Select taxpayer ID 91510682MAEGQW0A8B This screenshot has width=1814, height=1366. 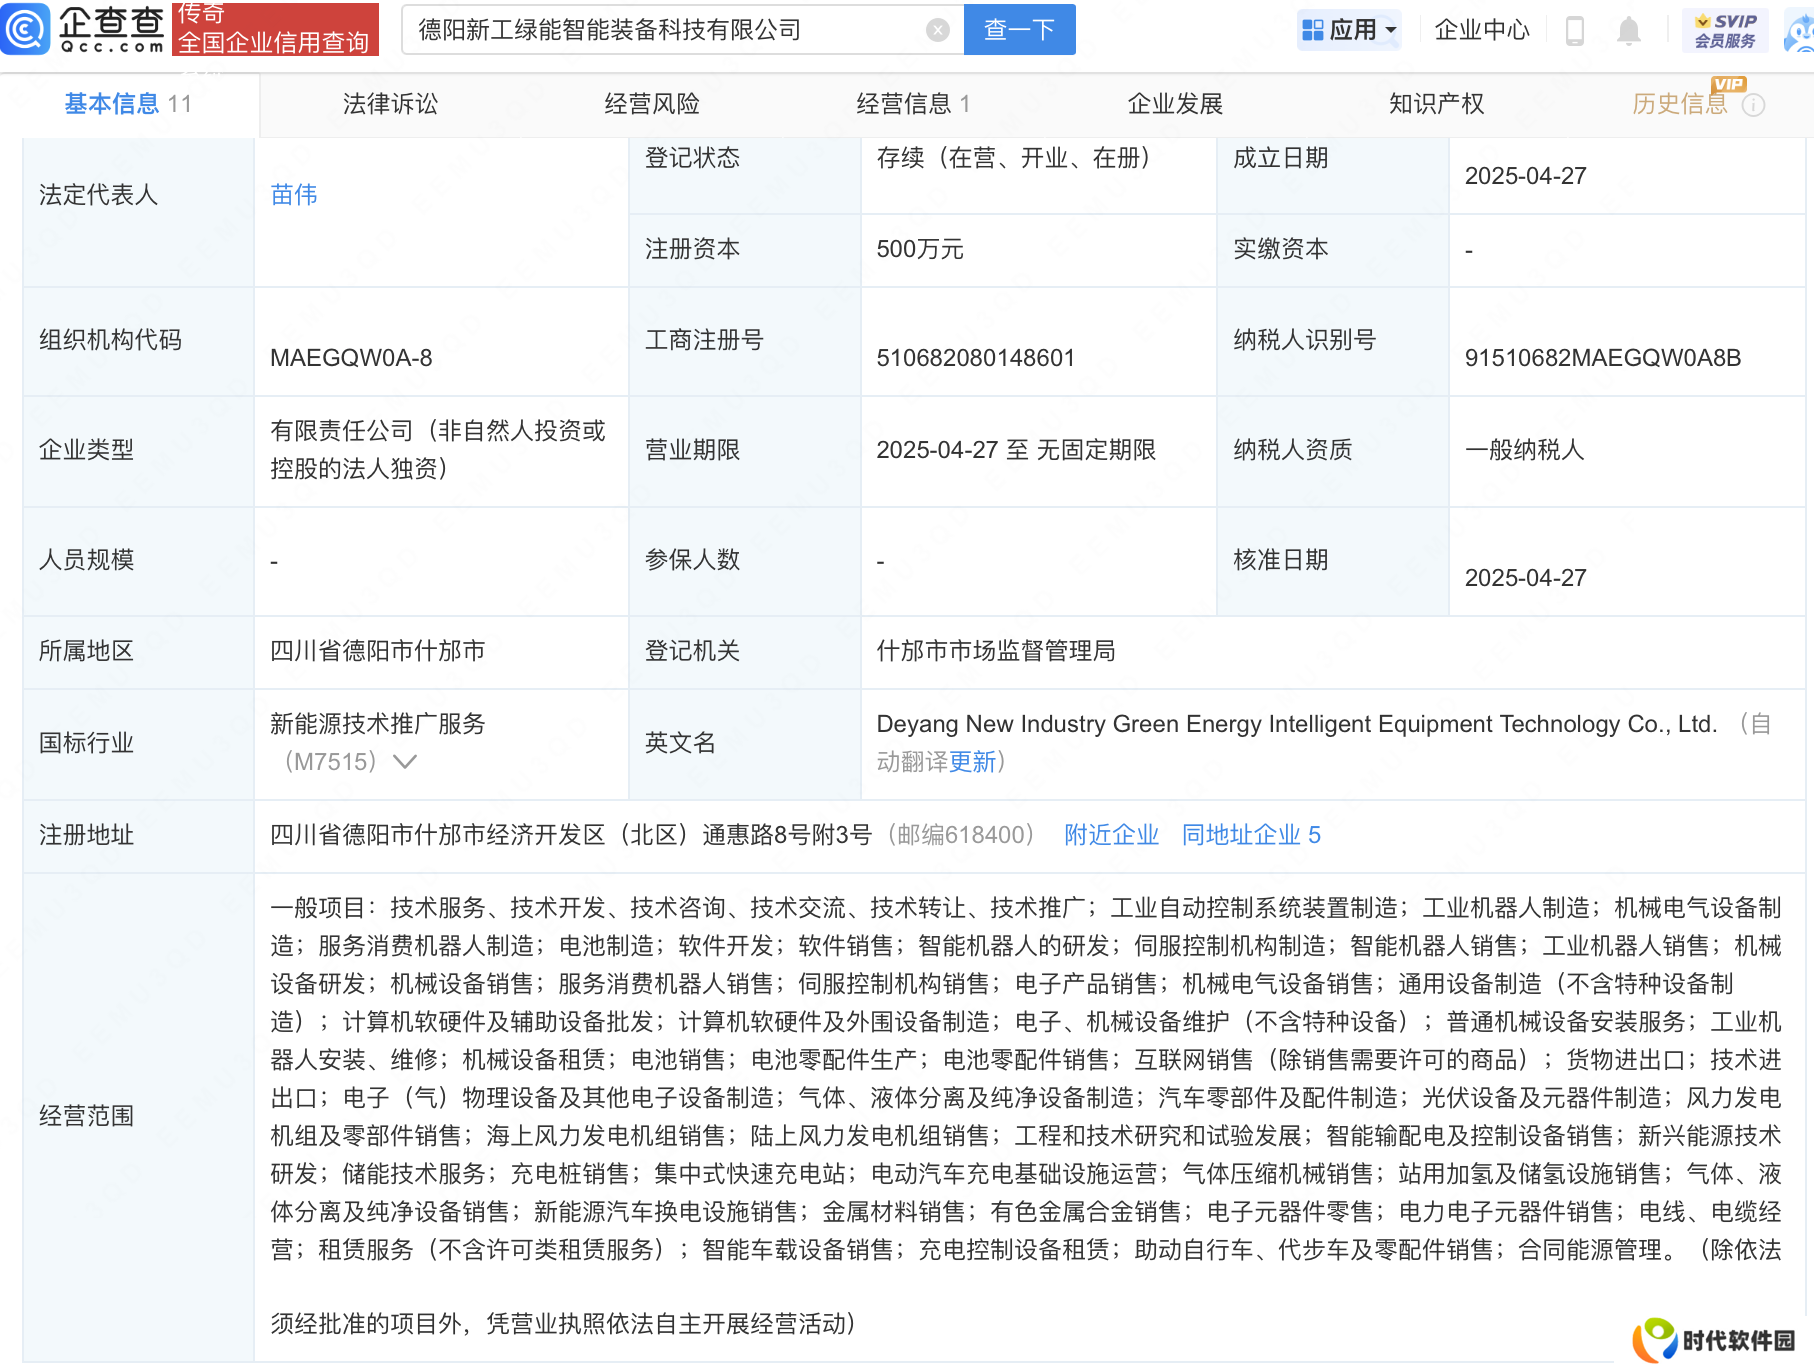pyautogui.click(x=1603, y=358)
